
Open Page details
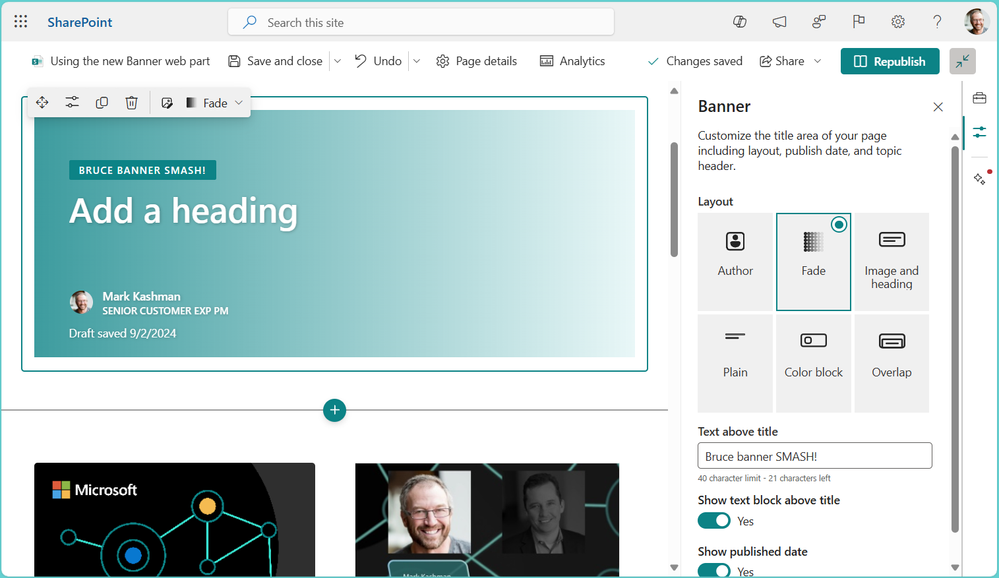click(477, 61)
